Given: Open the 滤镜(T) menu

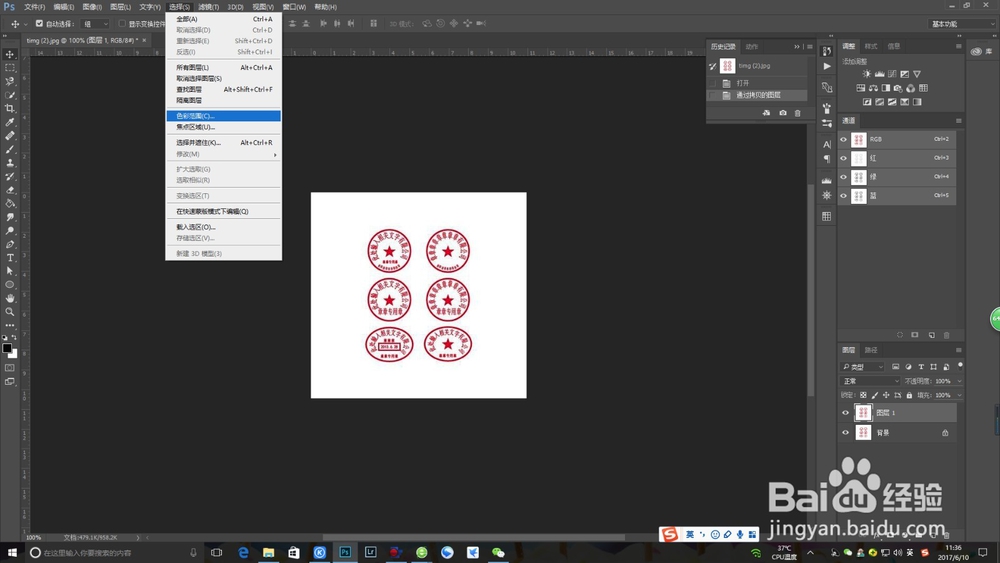Looking at the screenshot, I should click(x=209, y=7).
